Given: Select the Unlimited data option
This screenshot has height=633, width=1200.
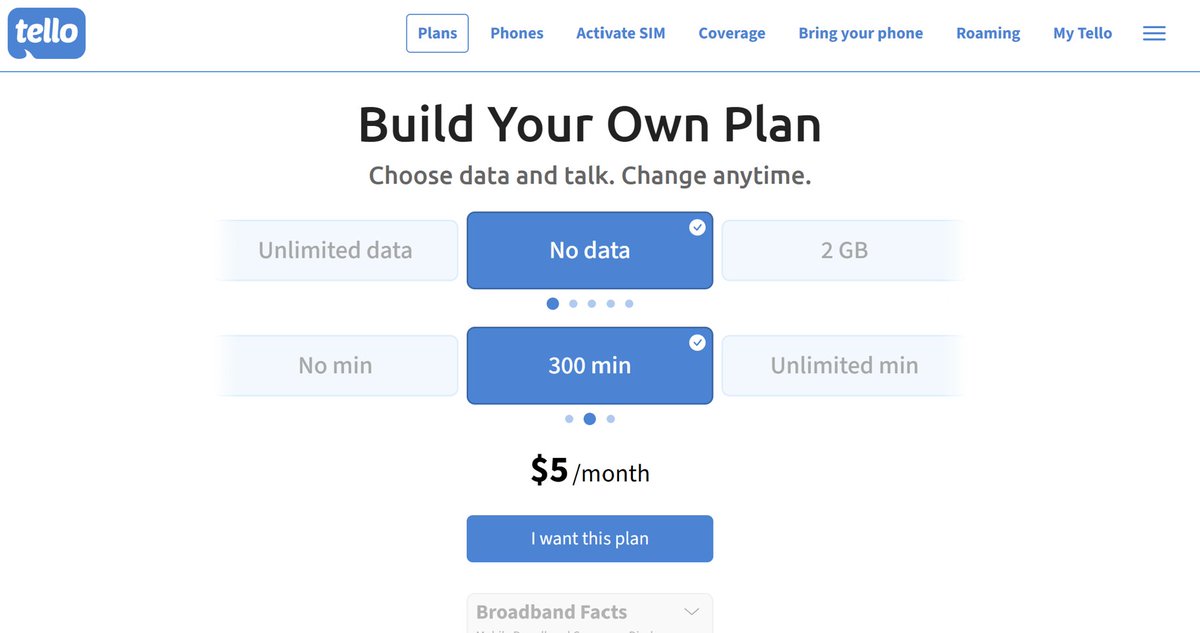Looking at the screenshot, I should tap(336, 250).
